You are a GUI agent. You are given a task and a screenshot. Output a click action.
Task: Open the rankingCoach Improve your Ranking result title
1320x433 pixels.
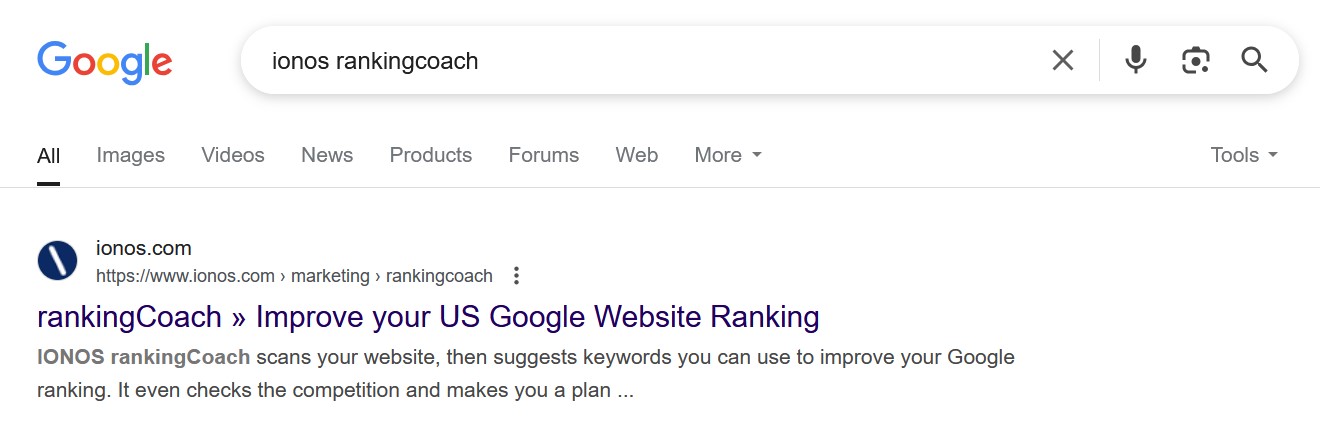[428, 317]
